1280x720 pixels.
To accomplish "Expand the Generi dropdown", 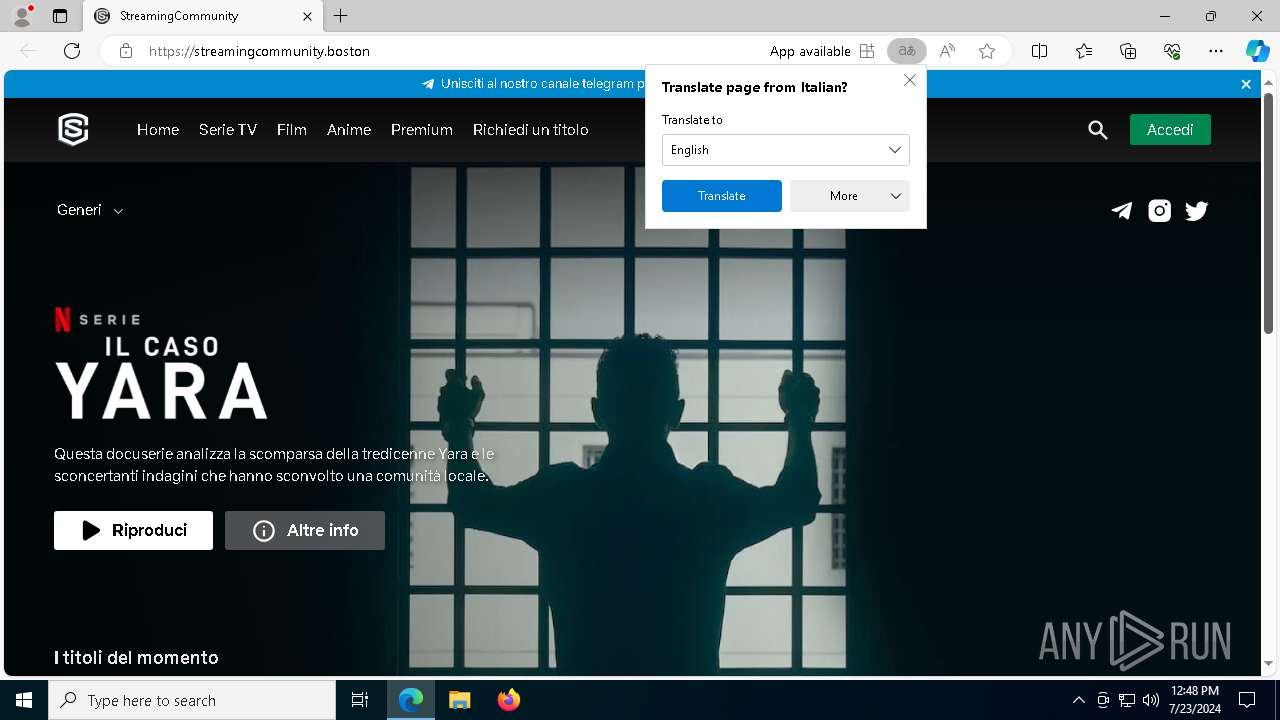I will point(90,210).
